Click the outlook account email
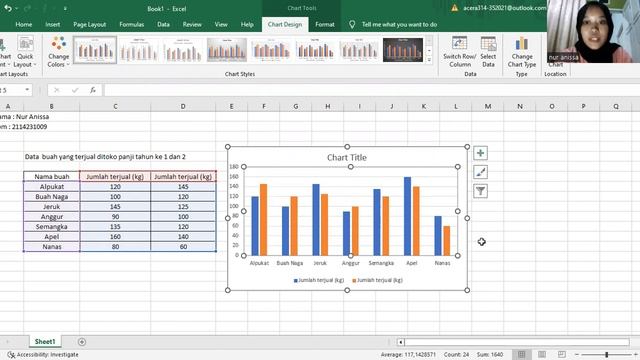 tap(504, 8)
